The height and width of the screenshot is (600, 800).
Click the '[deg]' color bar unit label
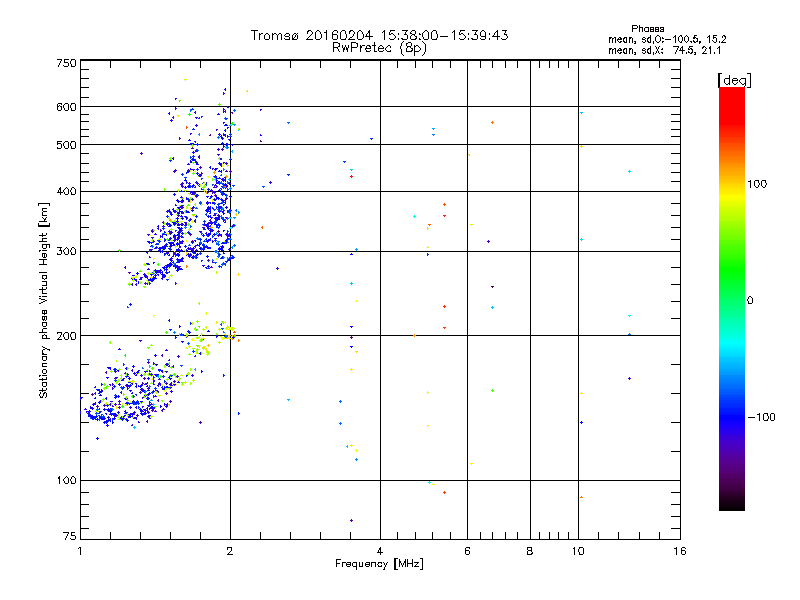(734, 80)
